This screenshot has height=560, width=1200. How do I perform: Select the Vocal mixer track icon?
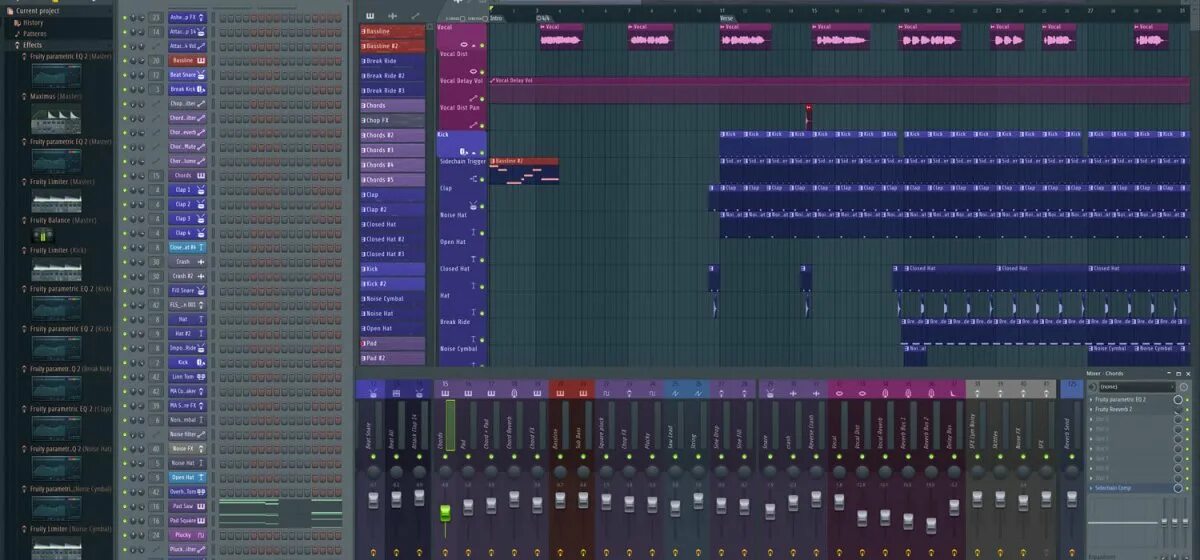pos(839,393)
